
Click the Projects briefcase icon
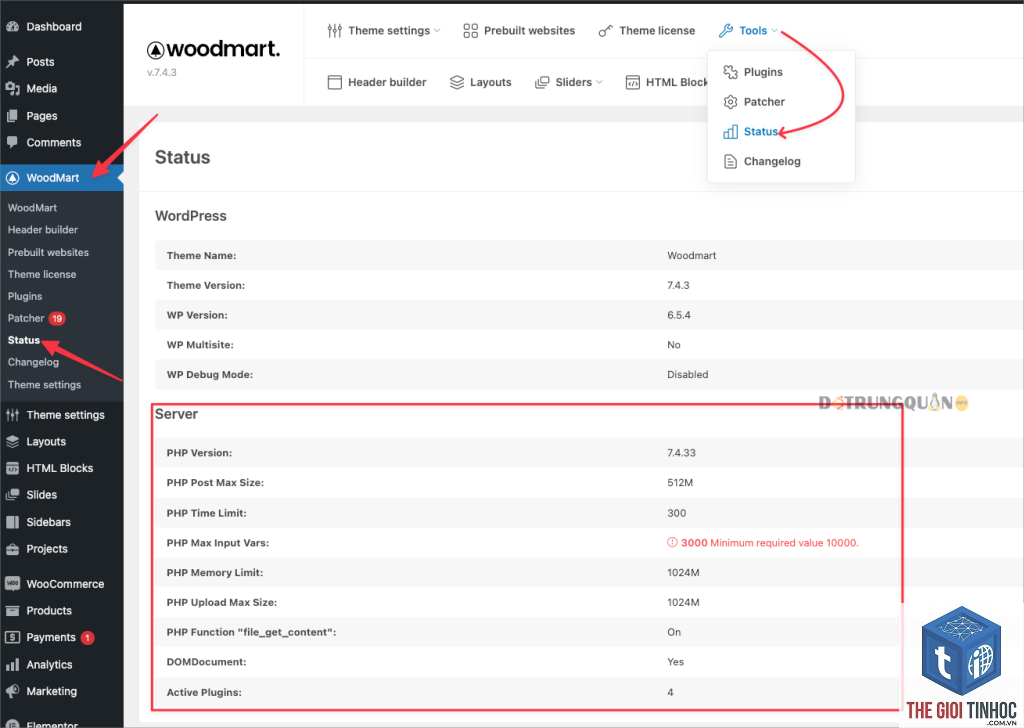click(12, 548)
